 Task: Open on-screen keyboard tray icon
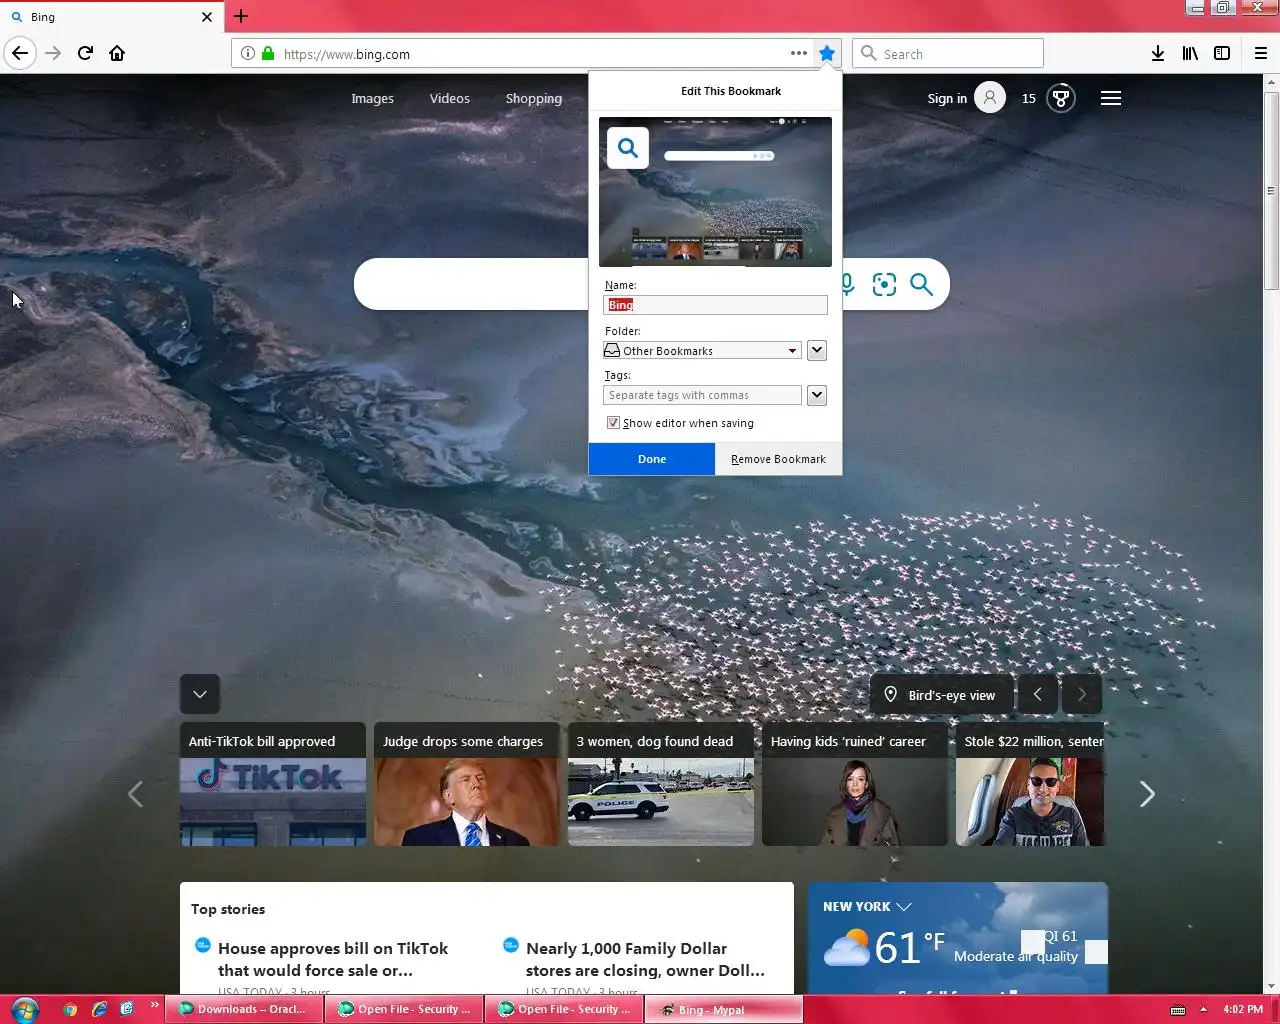pos(1178,1010)
